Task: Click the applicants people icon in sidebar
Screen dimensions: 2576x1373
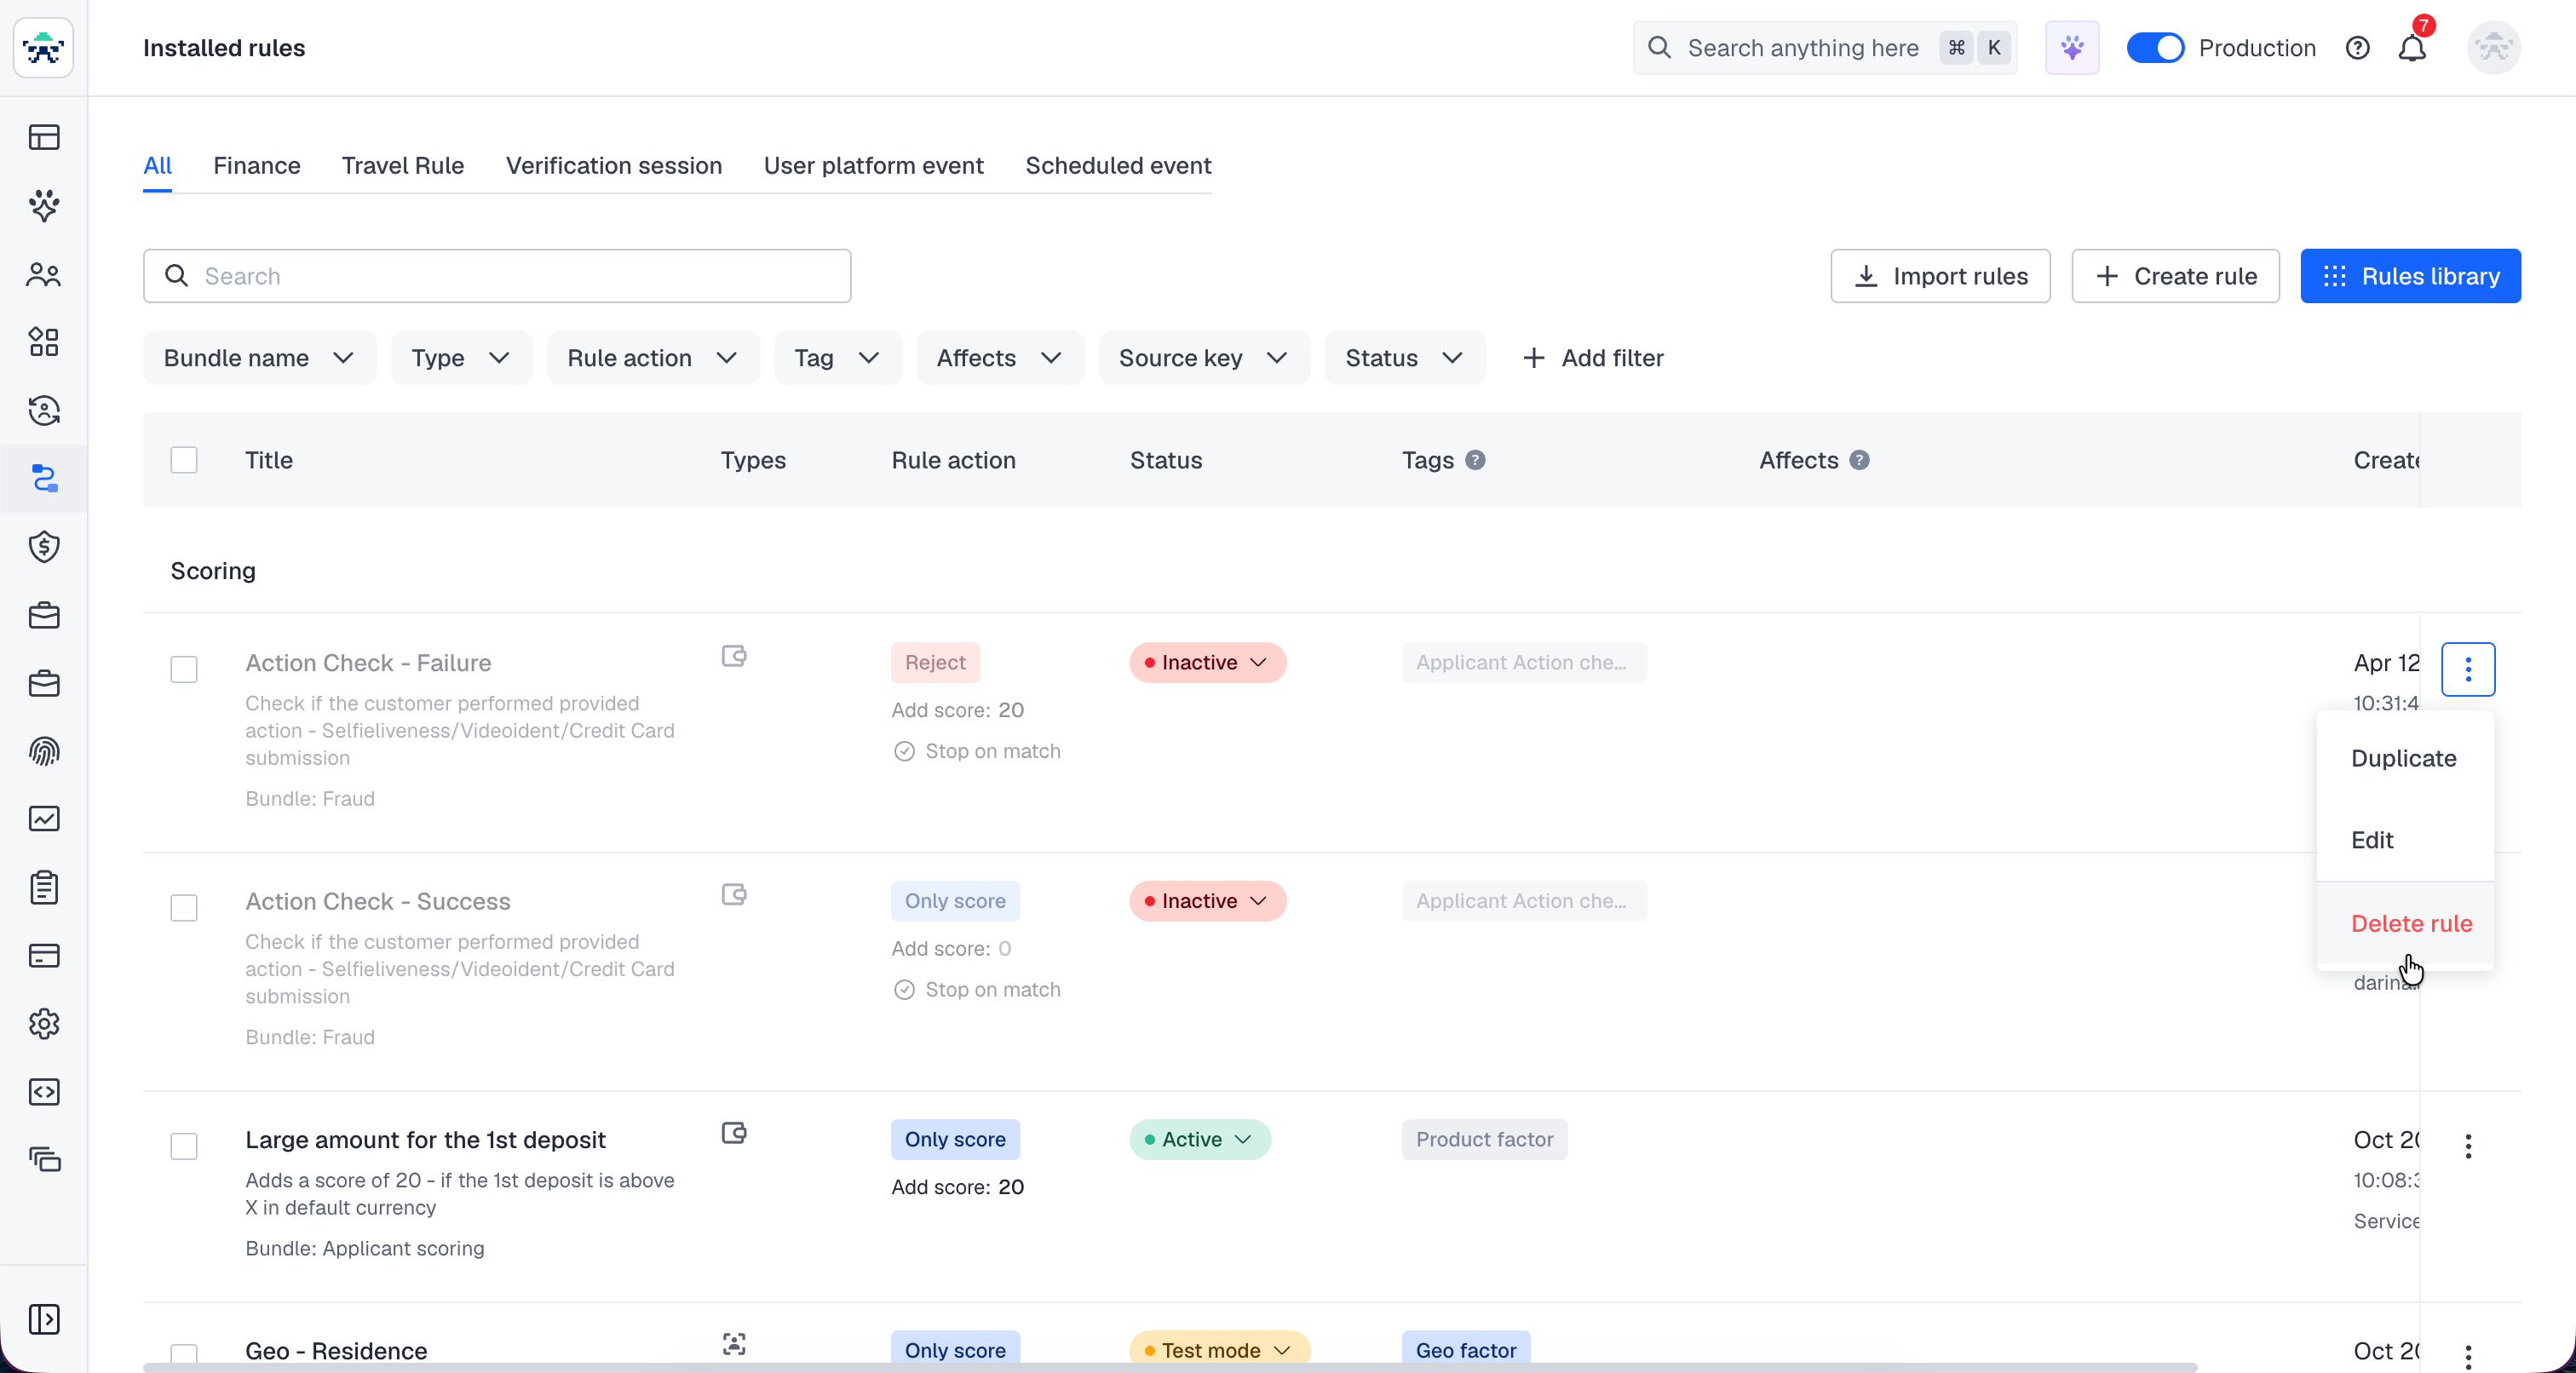Action: point(44,274)
